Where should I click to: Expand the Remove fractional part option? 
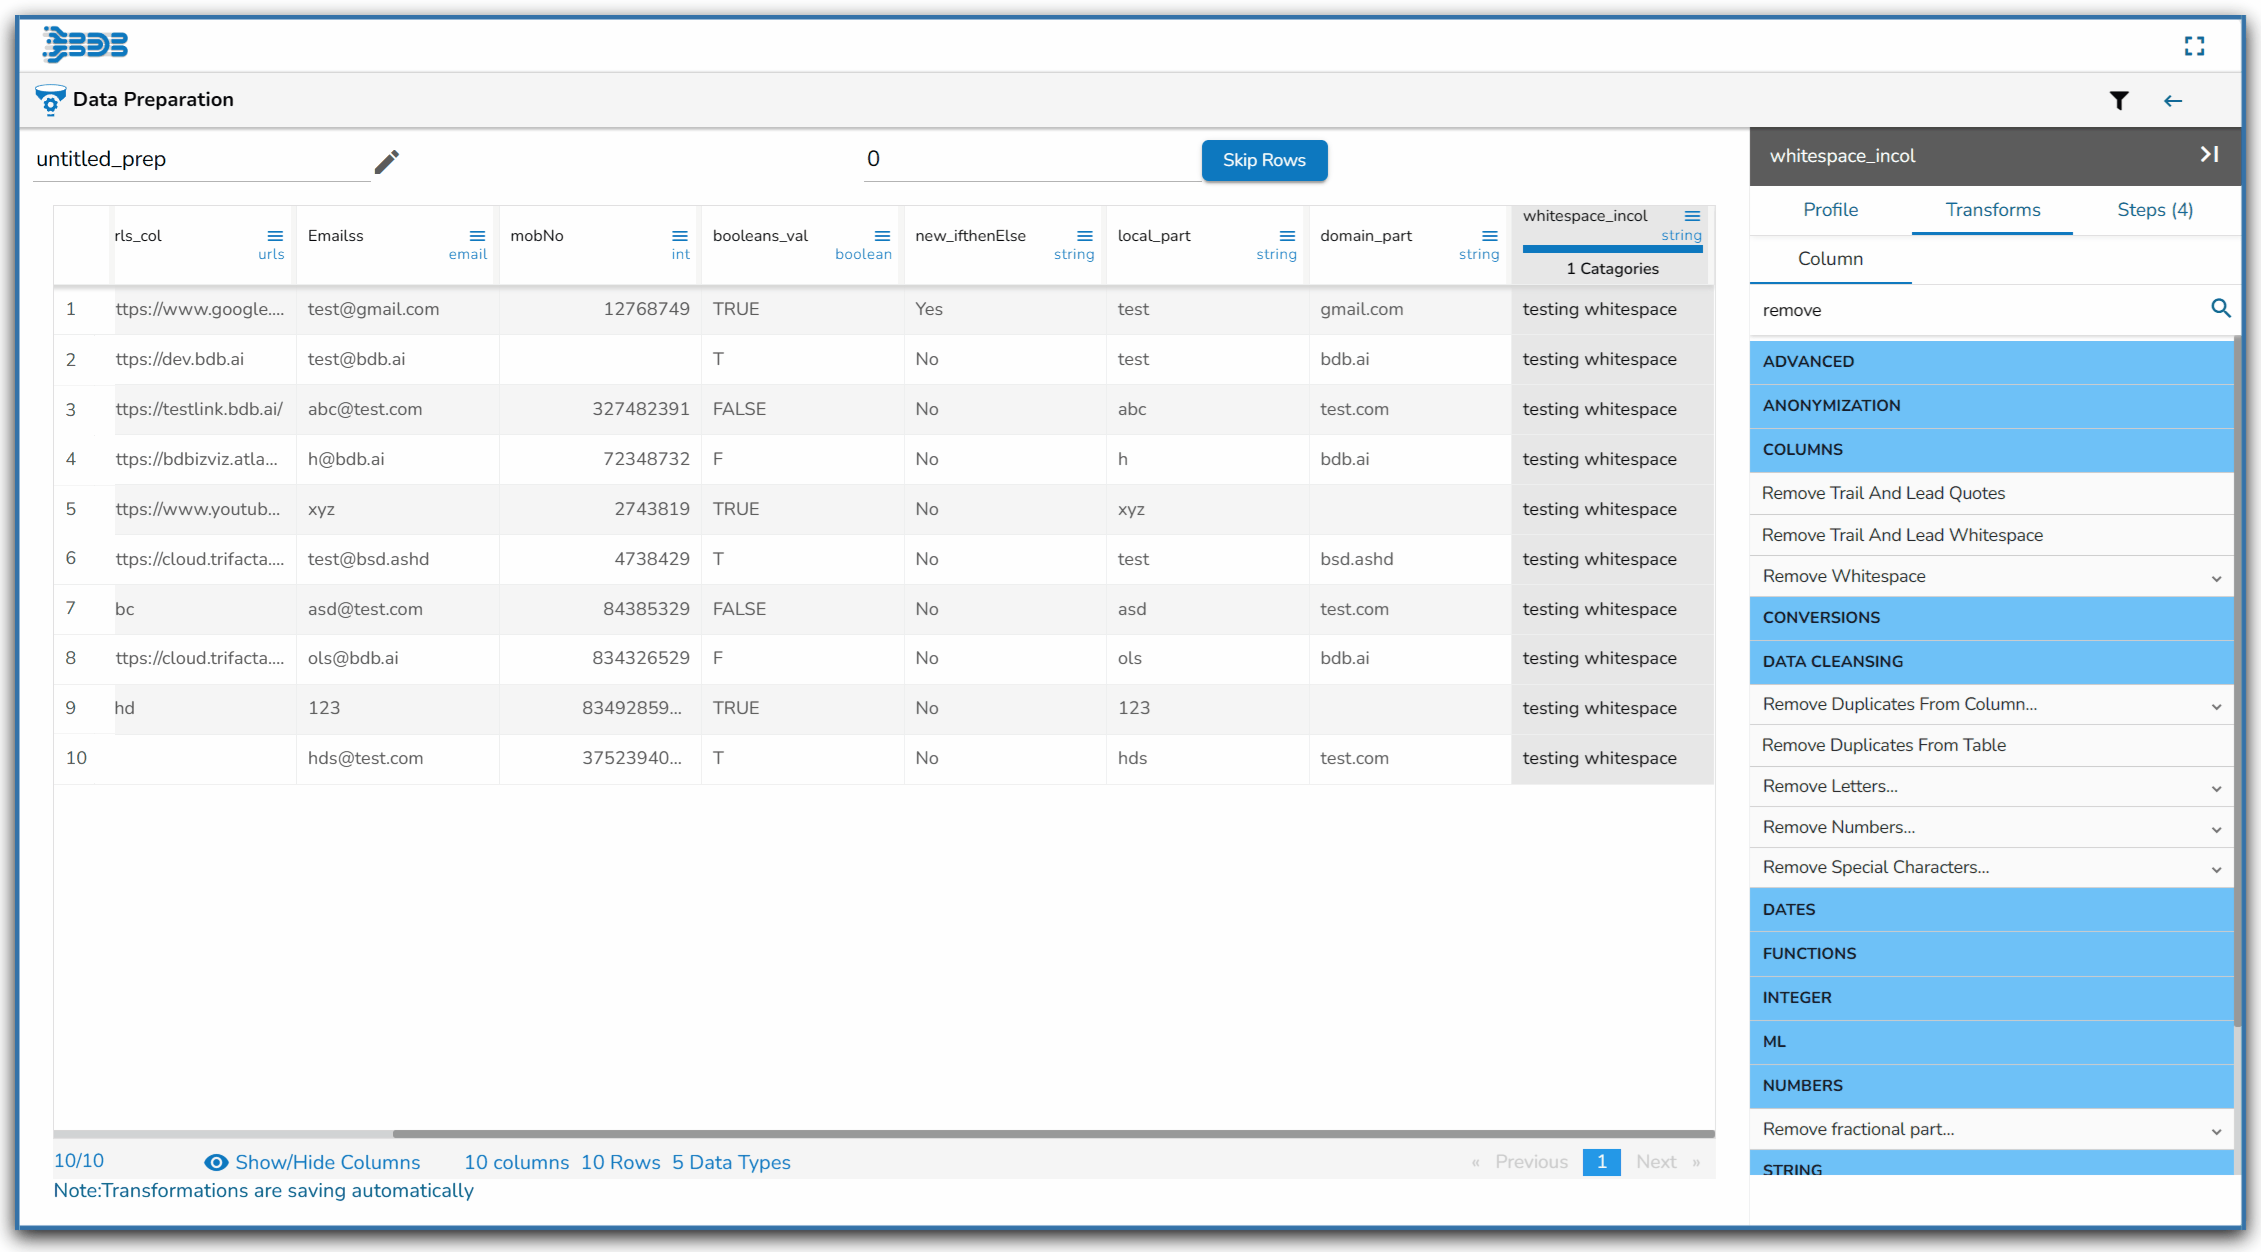2216,1131
